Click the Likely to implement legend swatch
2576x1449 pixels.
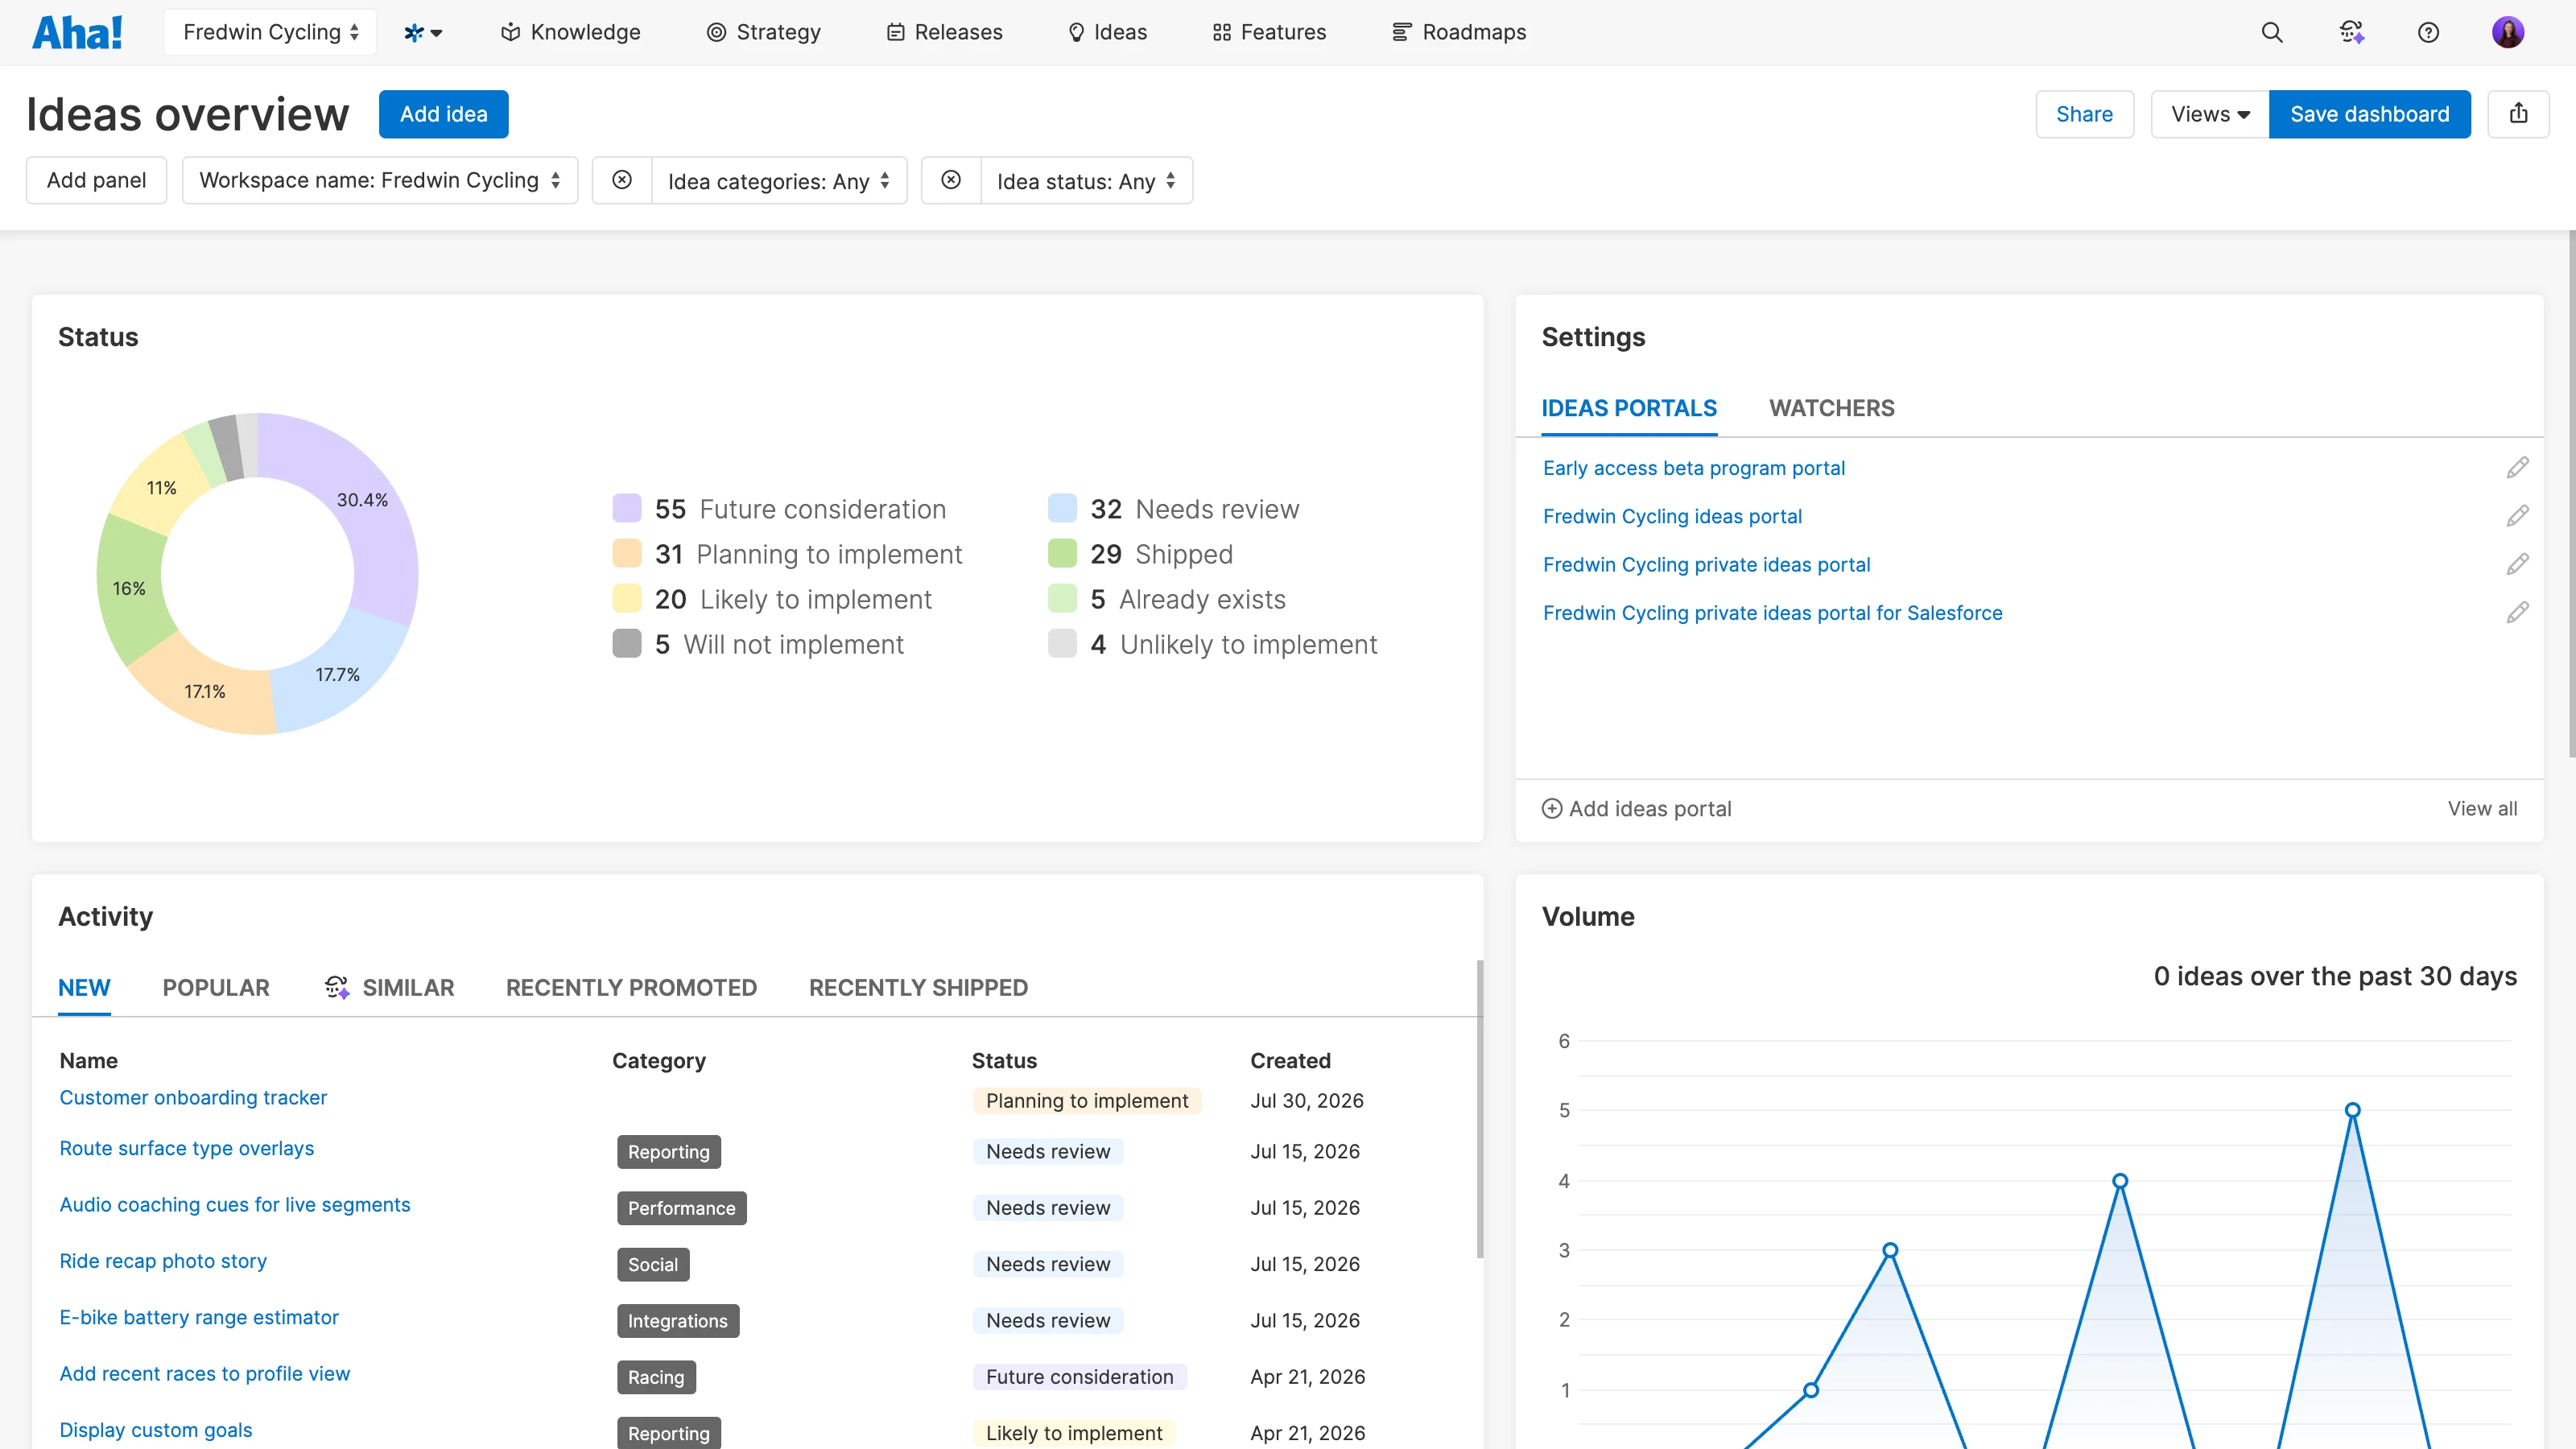[627, 598]
